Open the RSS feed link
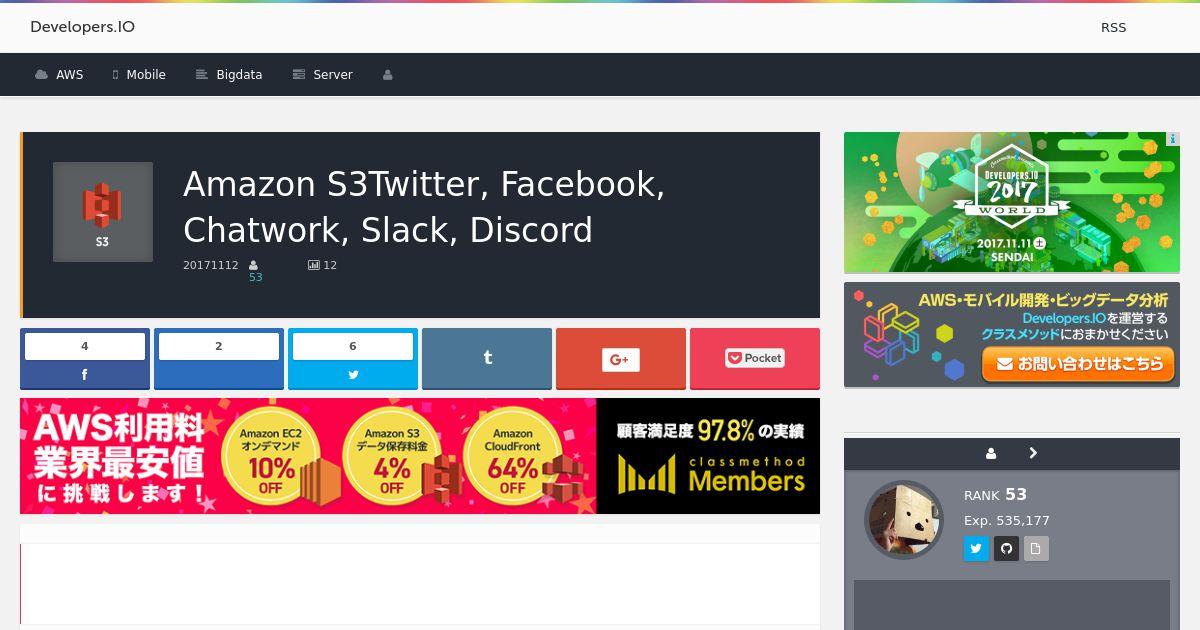 click(x=1113, y=27)
